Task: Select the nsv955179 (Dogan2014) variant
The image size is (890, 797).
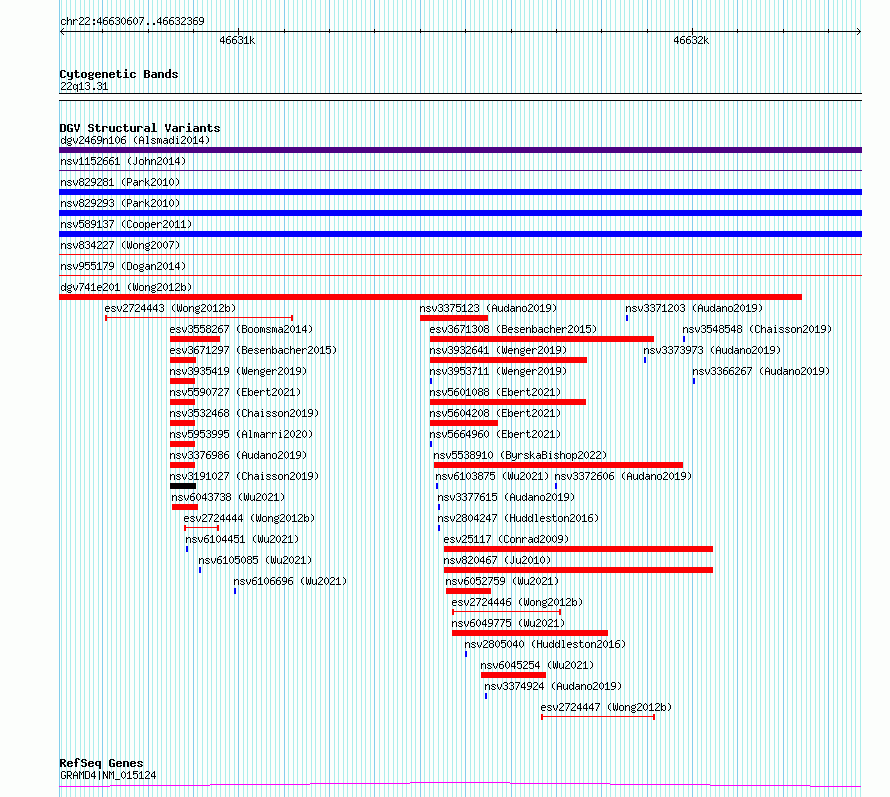Action: (x=123, y=266)
